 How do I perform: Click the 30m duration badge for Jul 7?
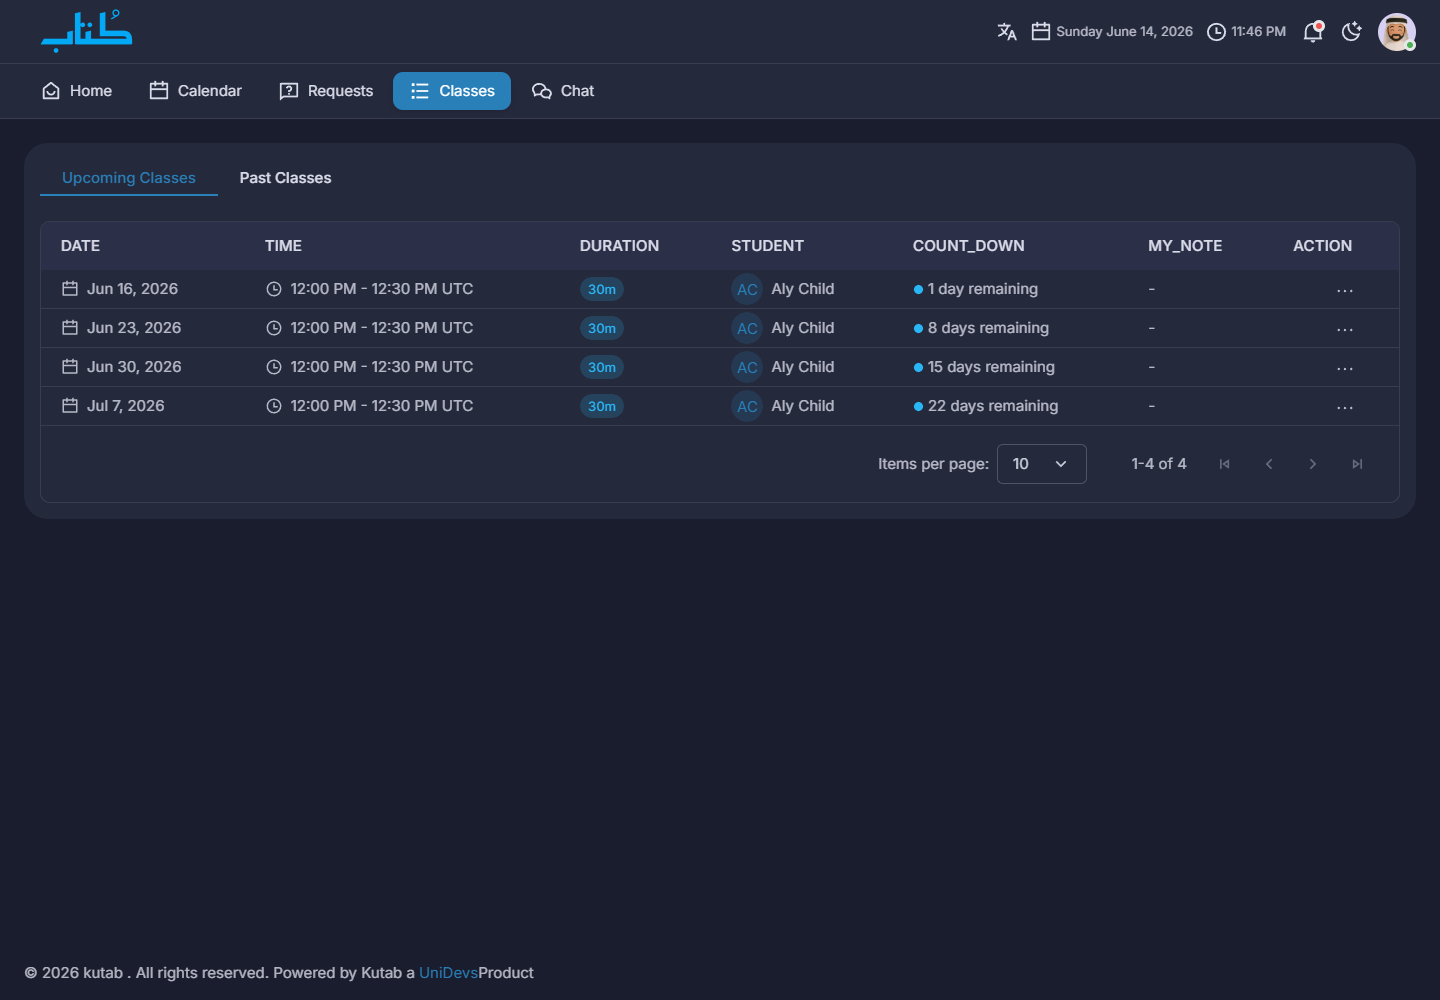pos(602,407)
